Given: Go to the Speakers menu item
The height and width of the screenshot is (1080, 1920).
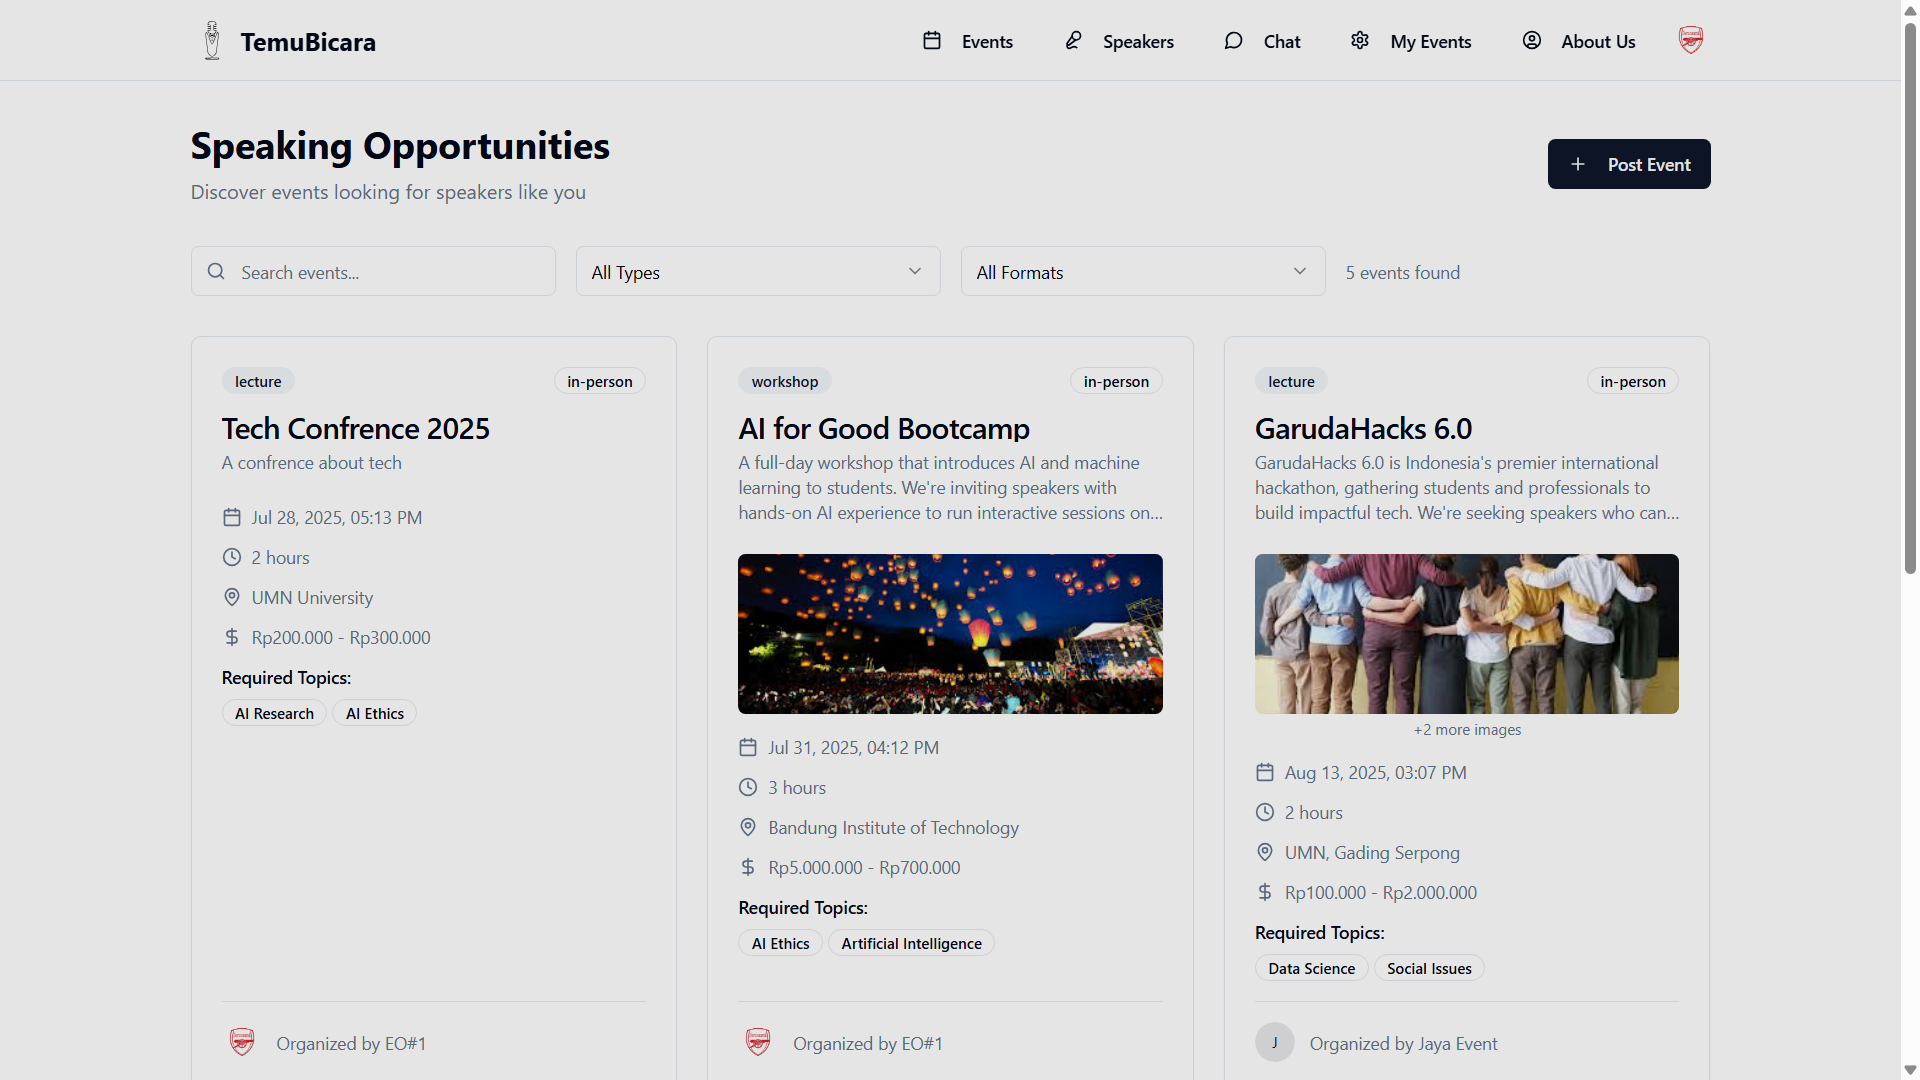Looking at the screenshot, I should [x=1138, y=42].
